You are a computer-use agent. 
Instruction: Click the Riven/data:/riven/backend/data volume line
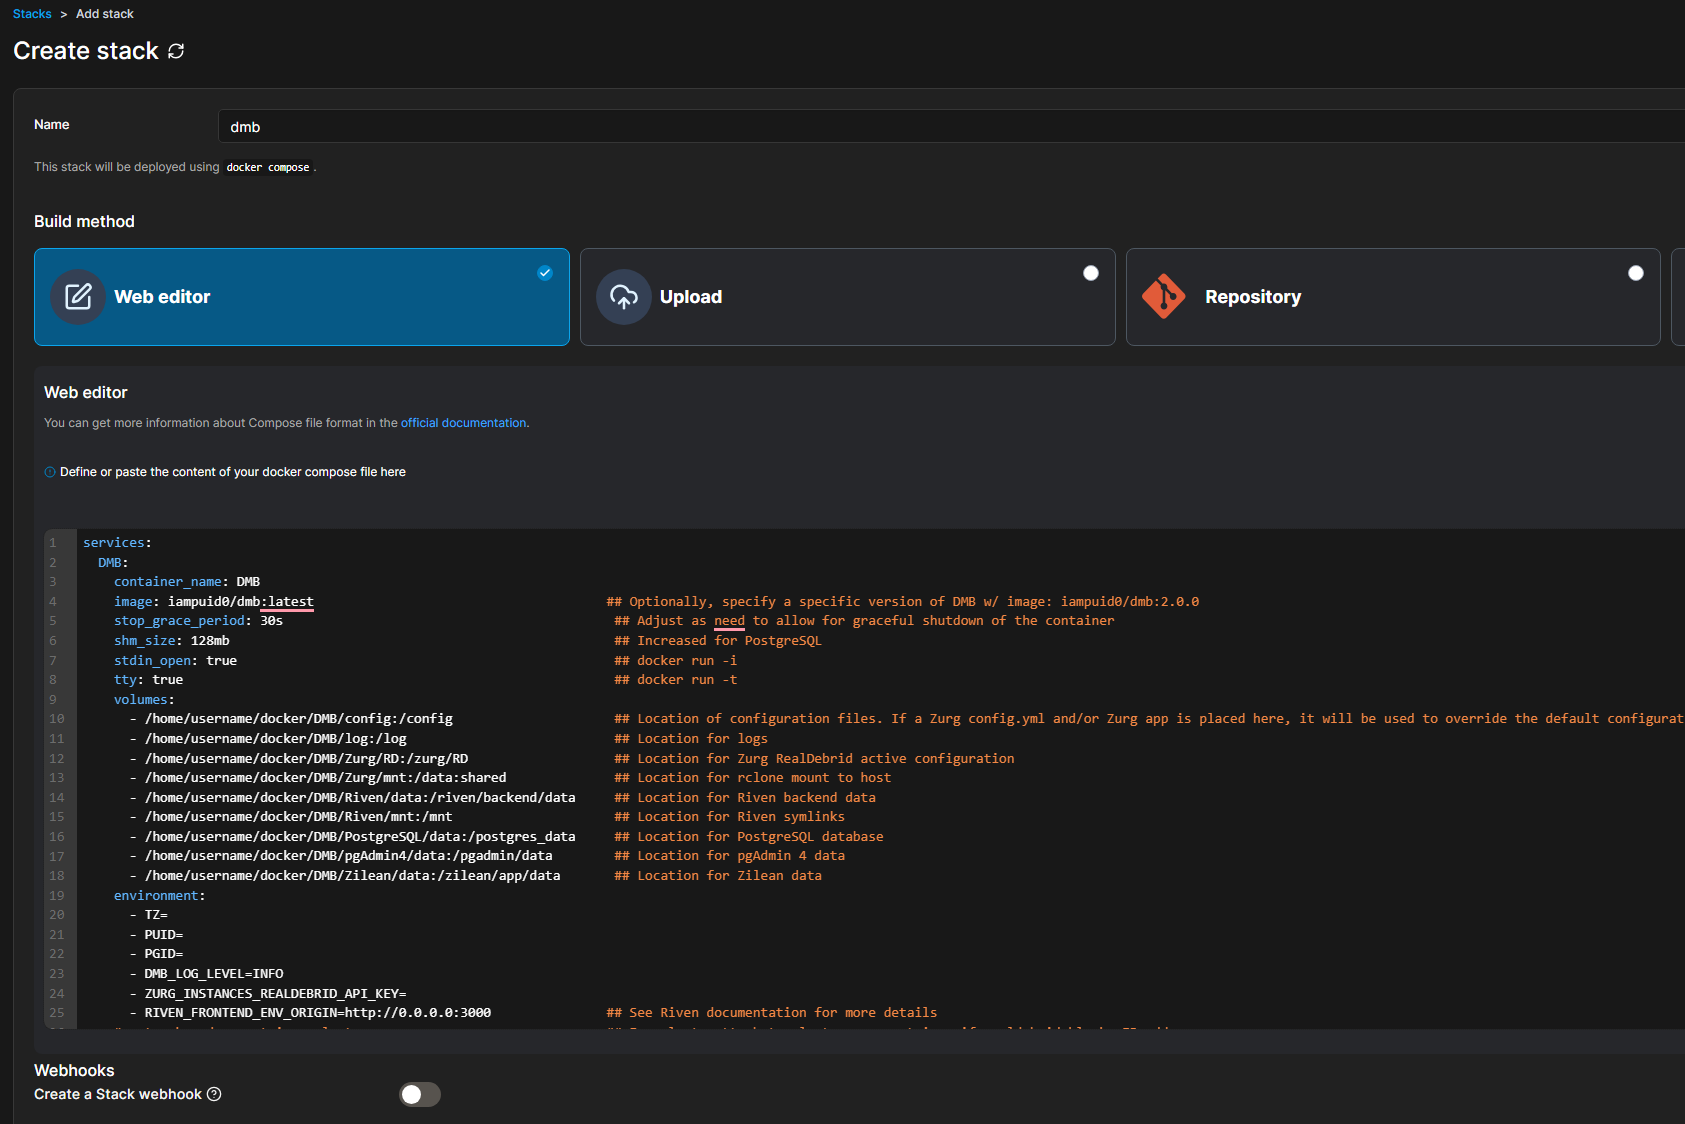pos(352,798)
